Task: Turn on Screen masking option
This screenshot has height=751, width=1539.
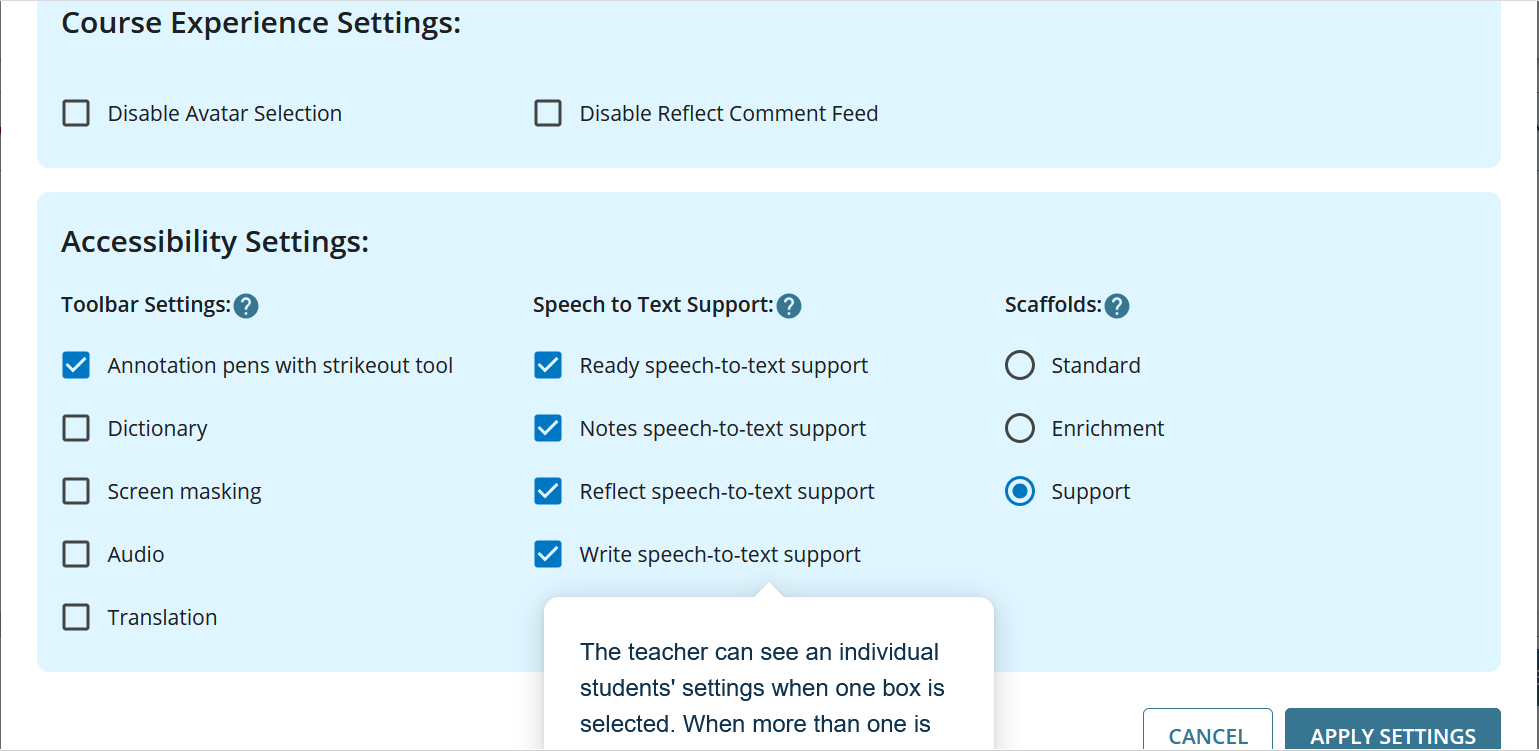Action: click(76, 491)
